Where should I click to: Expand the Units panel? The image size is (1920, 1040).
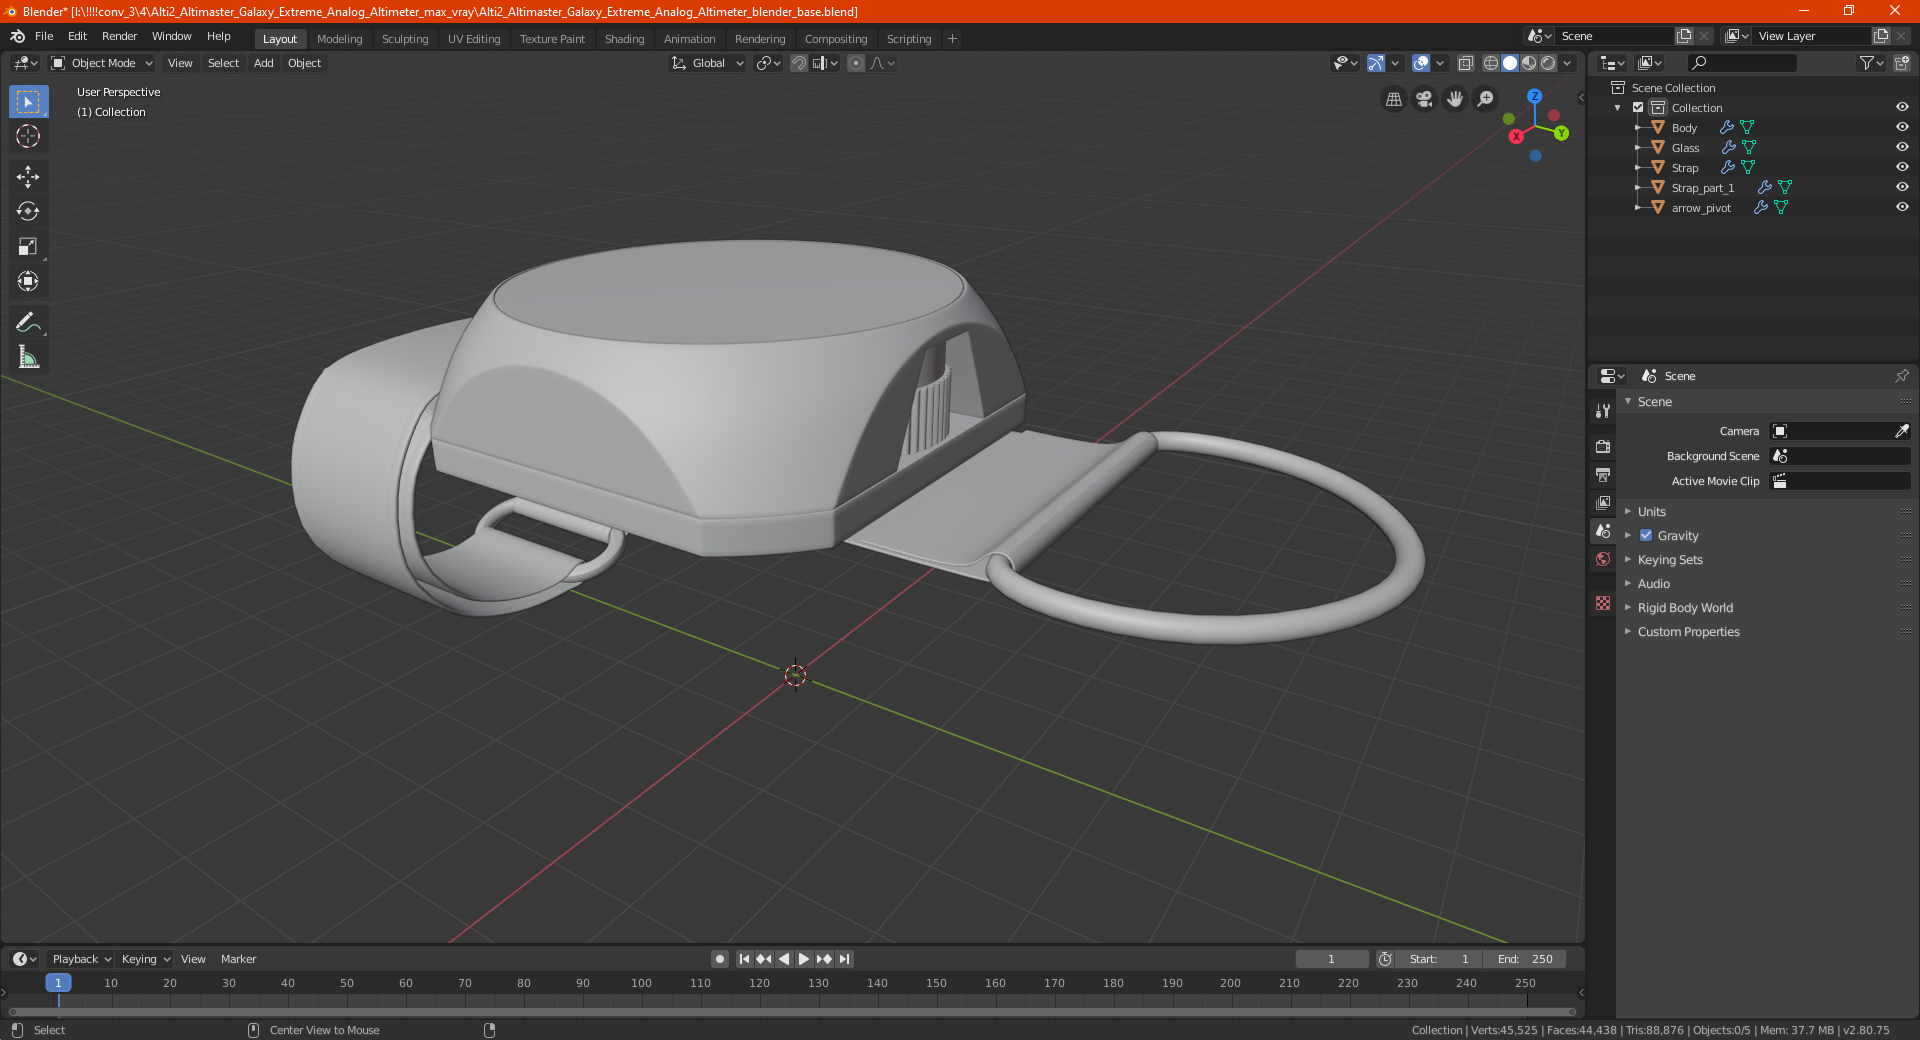click(x=1651, y=511)
